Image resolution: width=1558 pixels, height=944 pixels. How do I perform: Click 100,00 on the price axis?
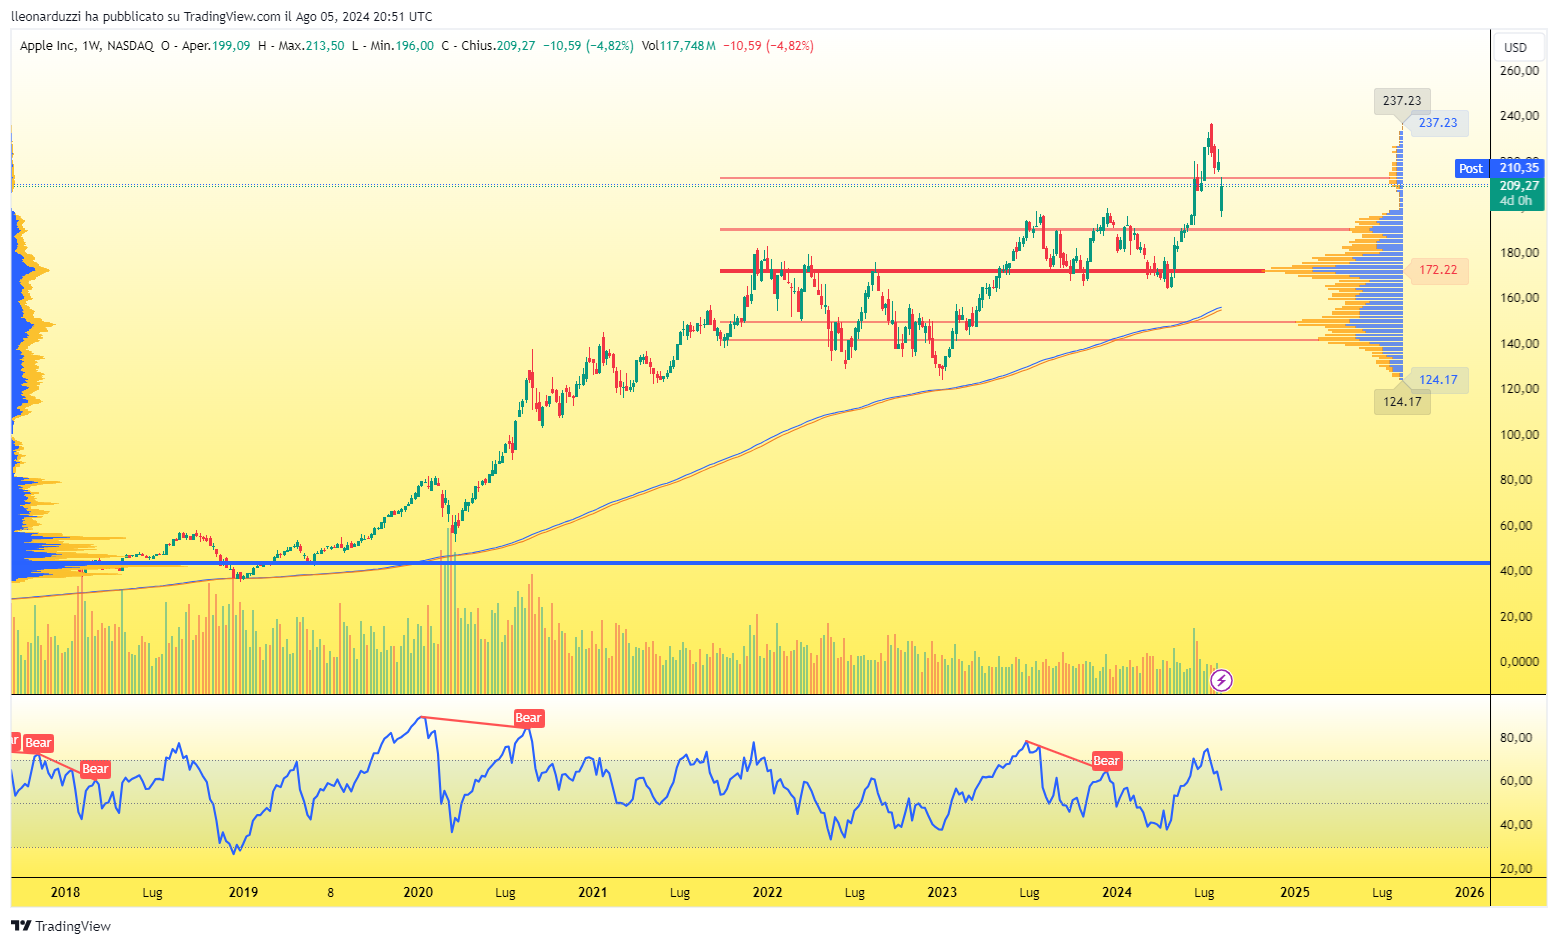coord(1519,435)
